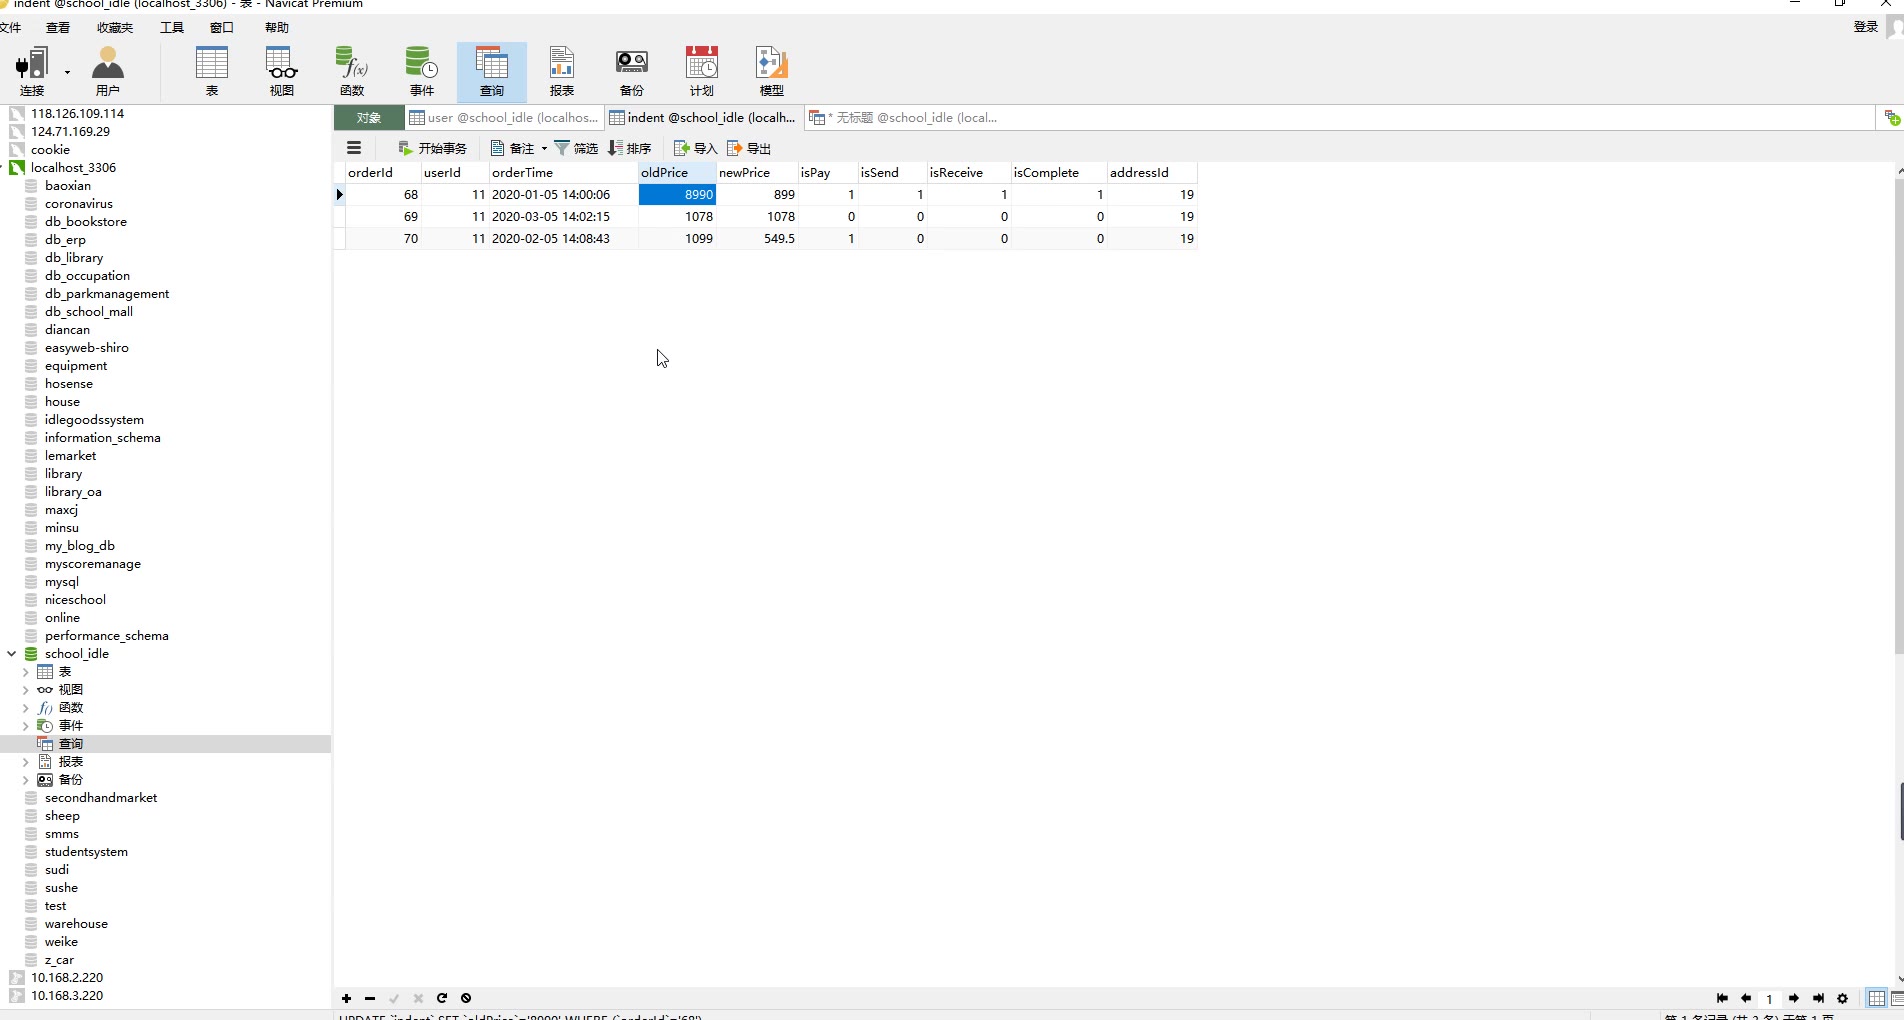Select the Event (事件) toolbar icon
This screenshot has height=1020, width=1904.
(x=422, y=71)
